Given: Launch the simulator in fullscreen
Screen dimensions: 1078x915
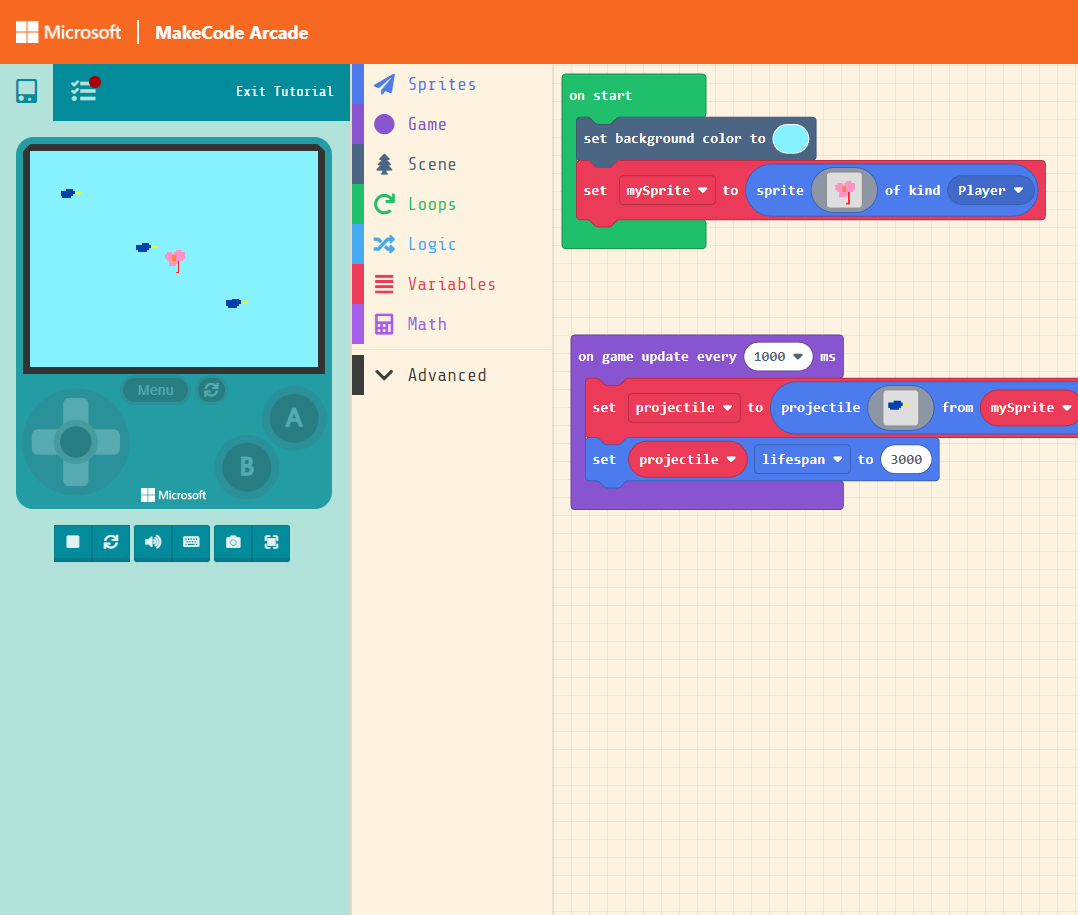Looking at the screenshot, I should pyautogui.click(x=271, y=542).
